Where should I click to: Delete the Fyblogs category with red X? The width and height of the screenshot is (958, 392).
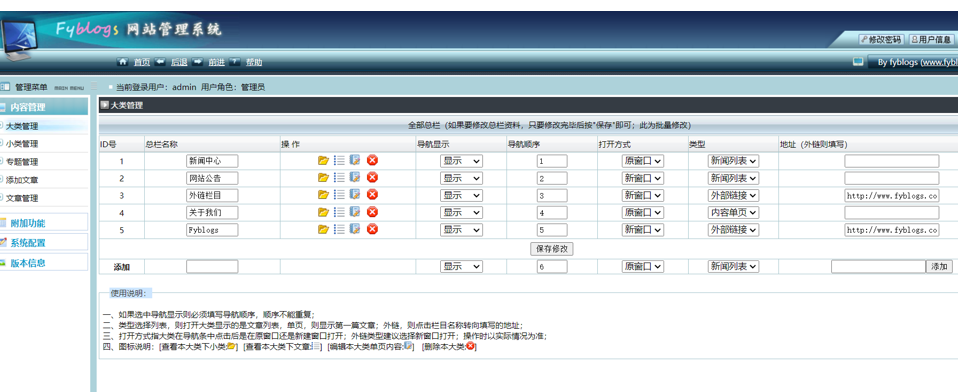point(372,230)
